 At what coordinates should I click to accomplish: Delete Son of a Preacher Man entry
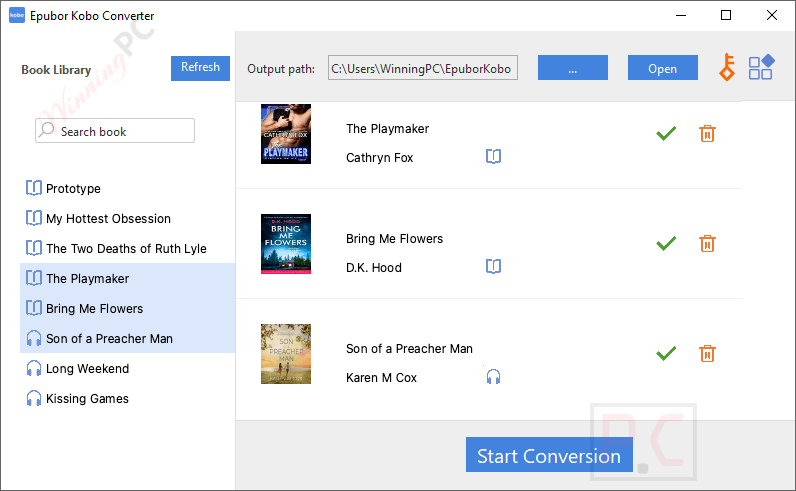point(707,353)
